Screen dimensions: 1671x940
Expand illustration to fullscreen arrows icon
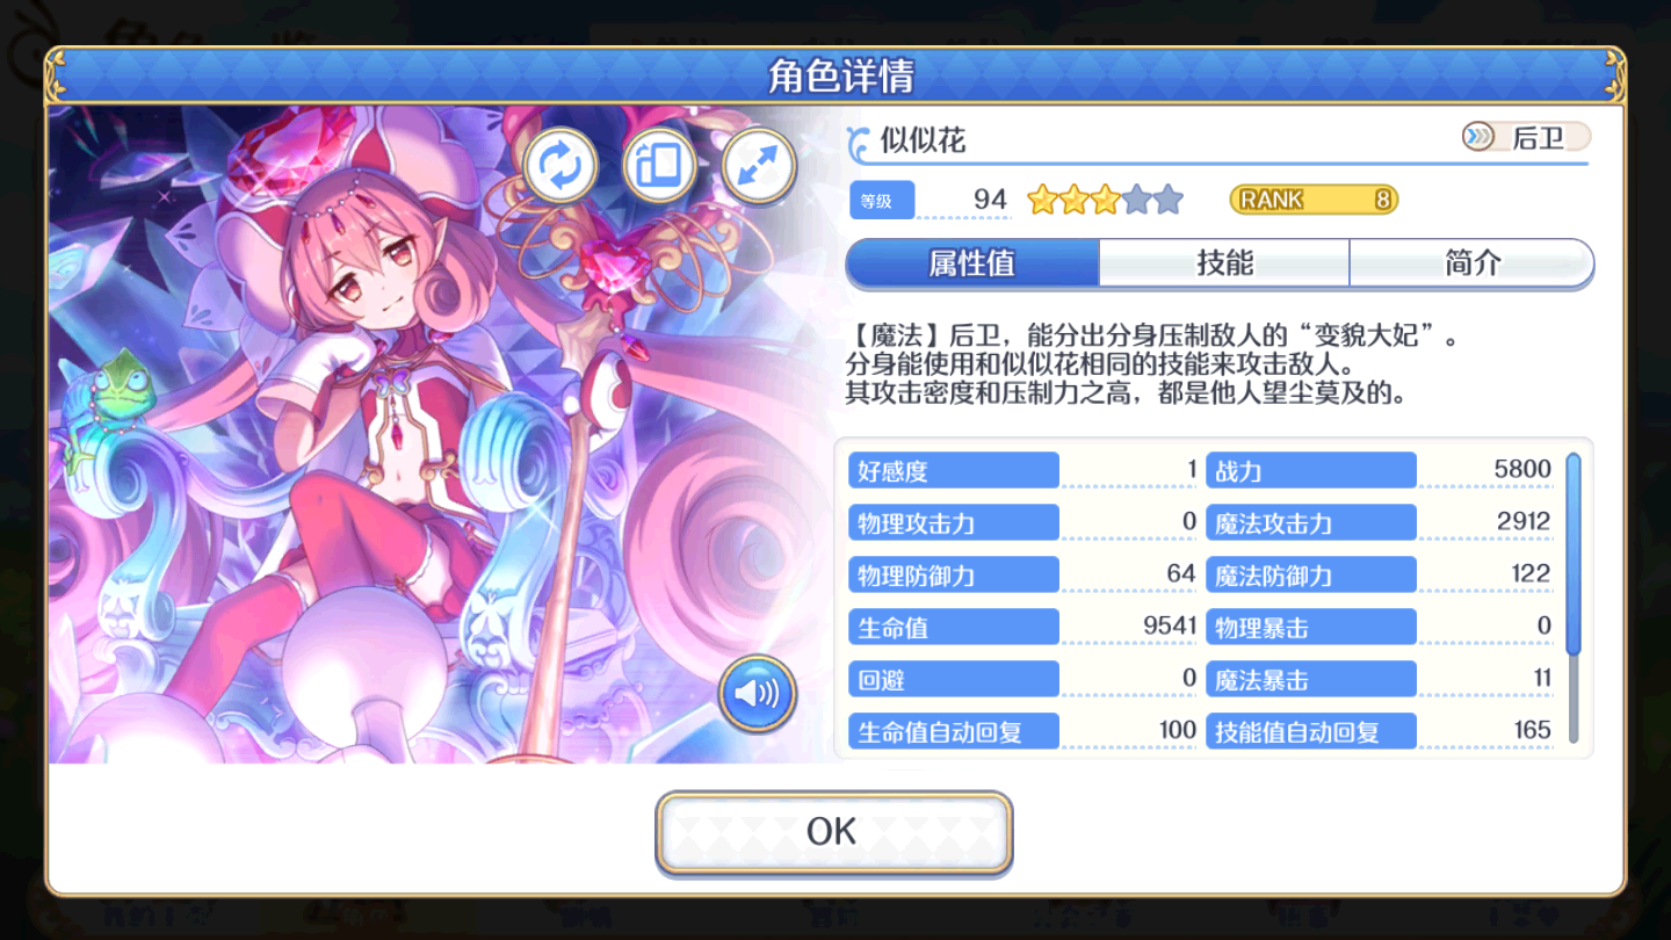(x=759, y=165)
